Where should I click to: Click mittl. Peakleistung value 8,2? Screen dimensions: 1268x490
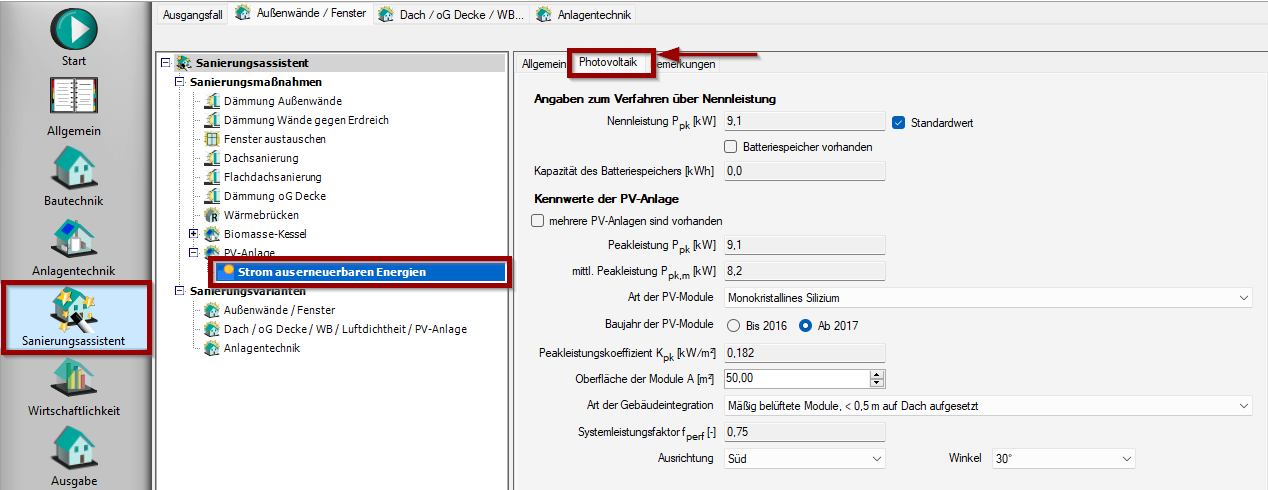(x=804, y=271)
